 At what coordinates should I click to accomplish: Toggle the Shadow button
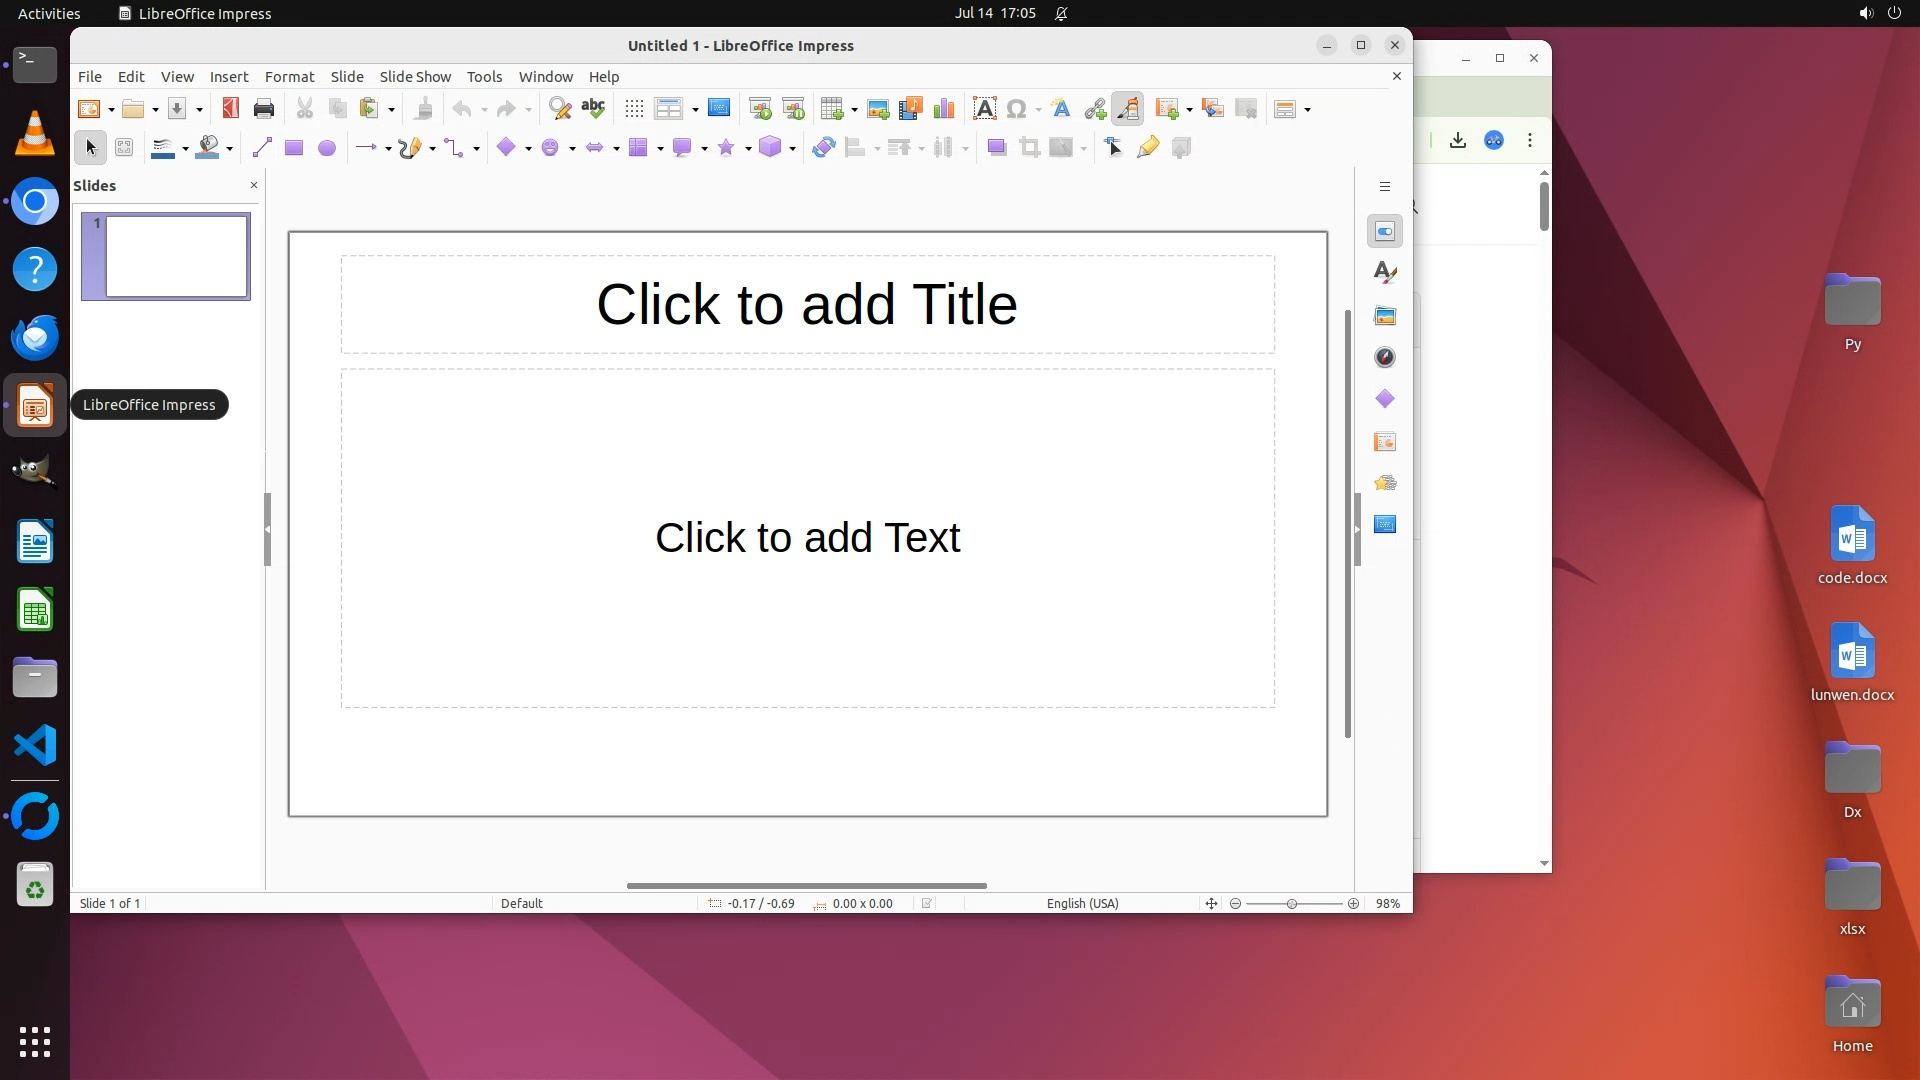pyautogui.click(x=996, y=148)
